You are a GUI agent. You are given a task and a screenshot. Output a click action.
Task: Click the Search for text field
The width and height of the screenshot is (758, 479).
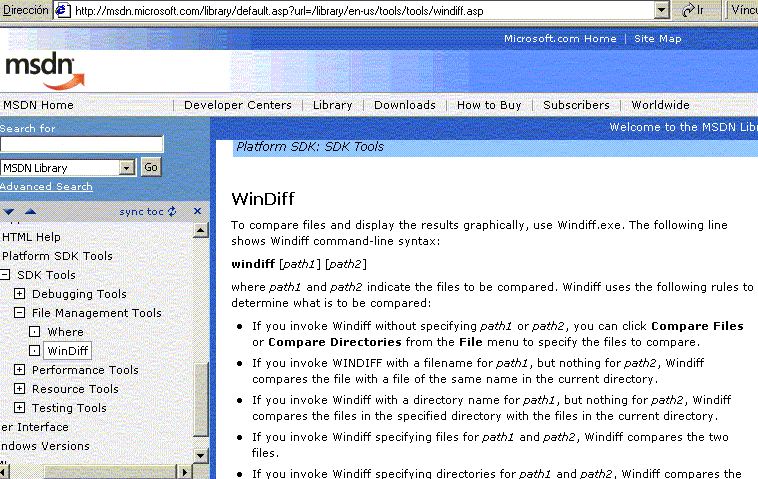coord(82,144)
